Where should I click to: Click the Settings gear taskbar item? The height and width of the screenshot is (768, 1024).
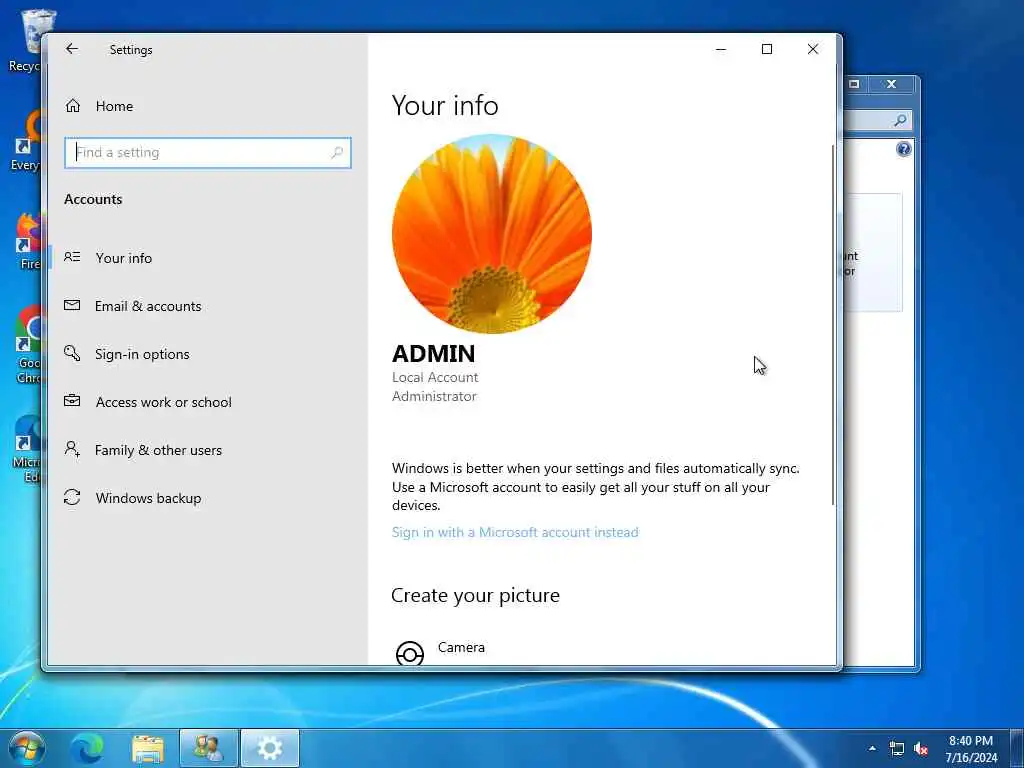click(x=270, y=748)
